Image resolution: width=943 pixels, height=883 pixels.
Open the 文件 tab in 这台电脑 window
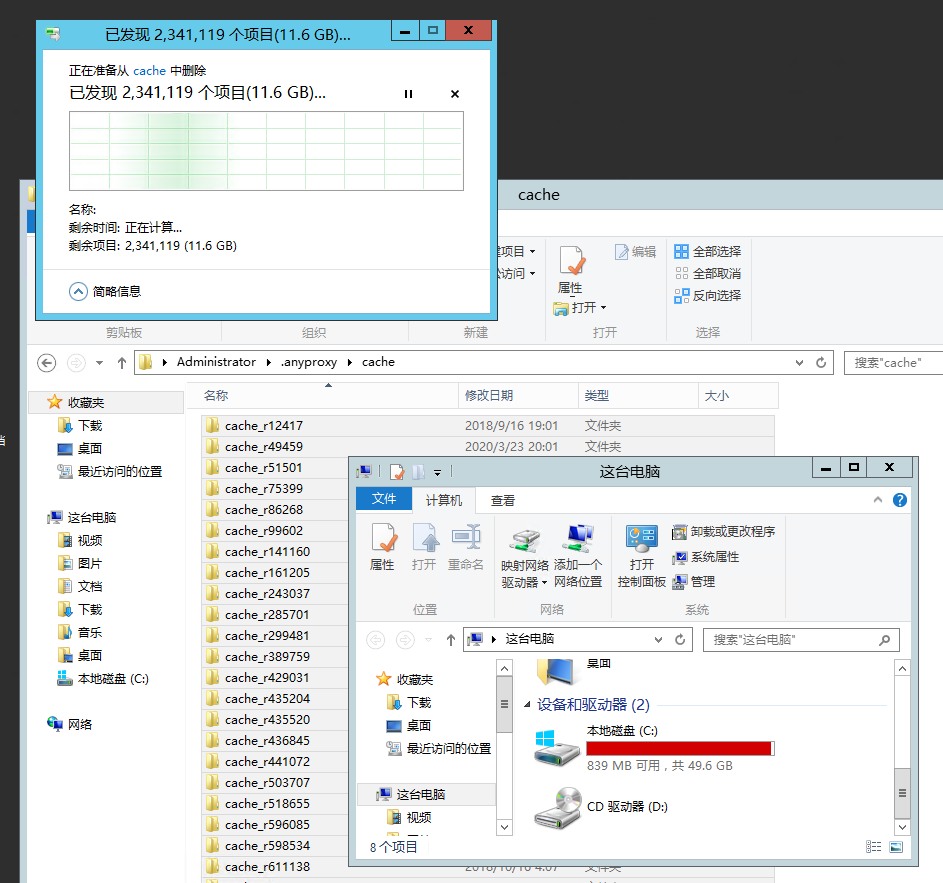pyautogui.click(x=384, y=499)
